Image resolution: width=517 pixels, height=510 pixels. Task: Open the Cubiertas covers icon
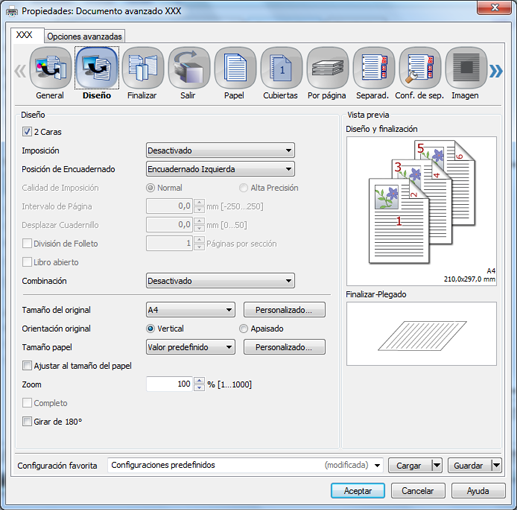281,68
